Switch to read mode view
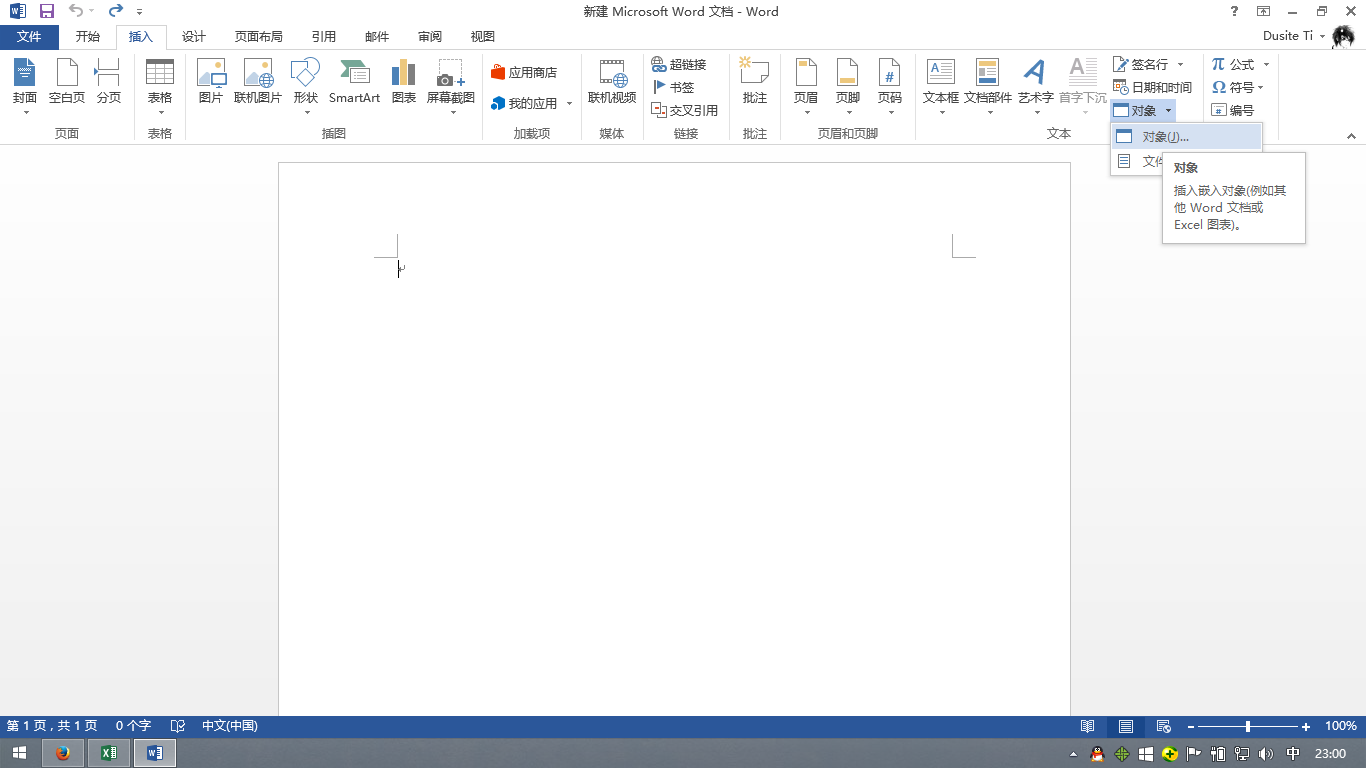Viewport: 1366px width, 768px height. 1087,726
